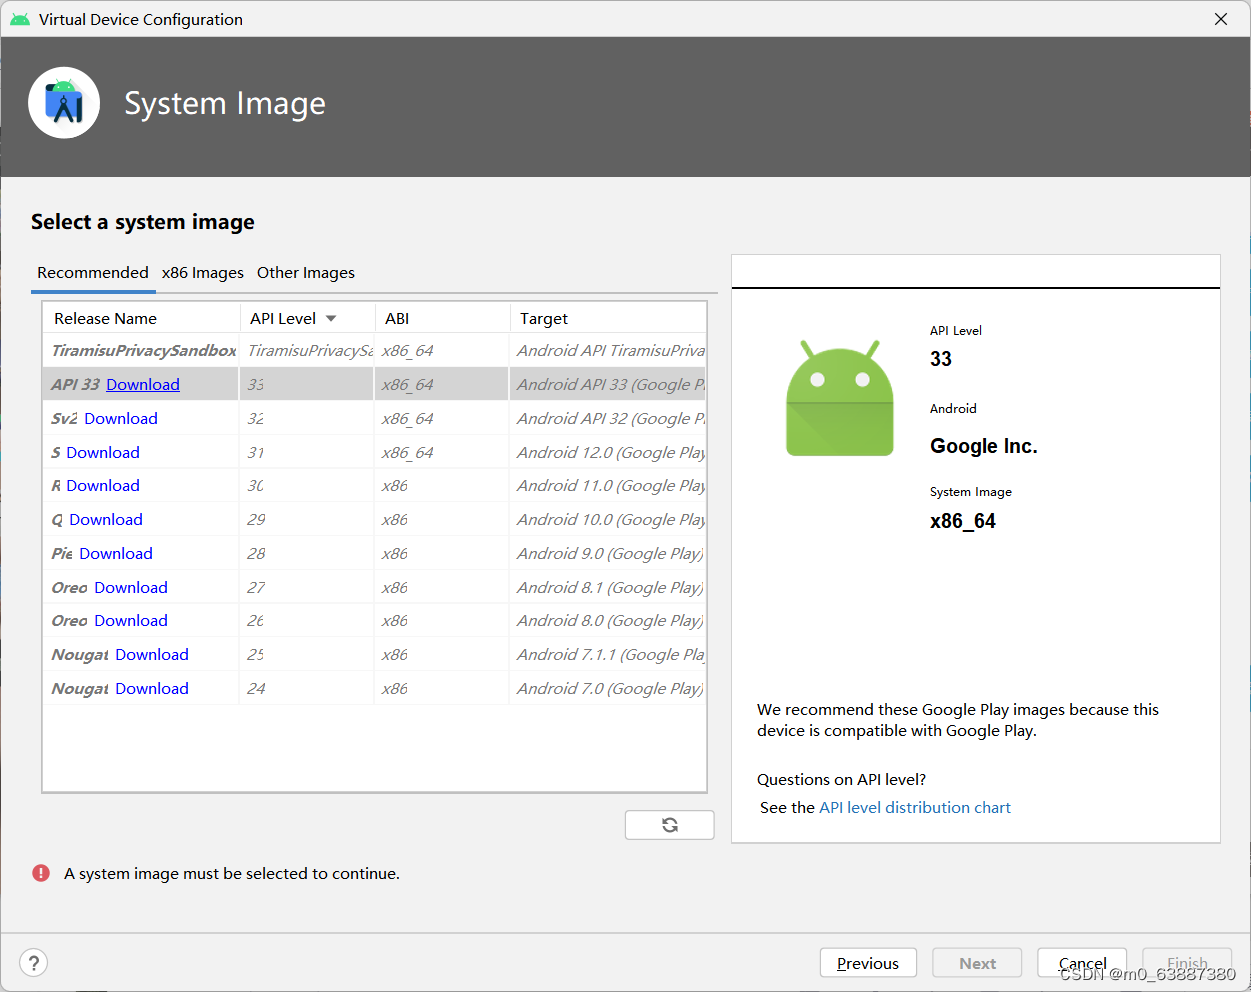The height and width of the screenshot is (992, 1251).
Task: Download the R system image
Action: 103,486
